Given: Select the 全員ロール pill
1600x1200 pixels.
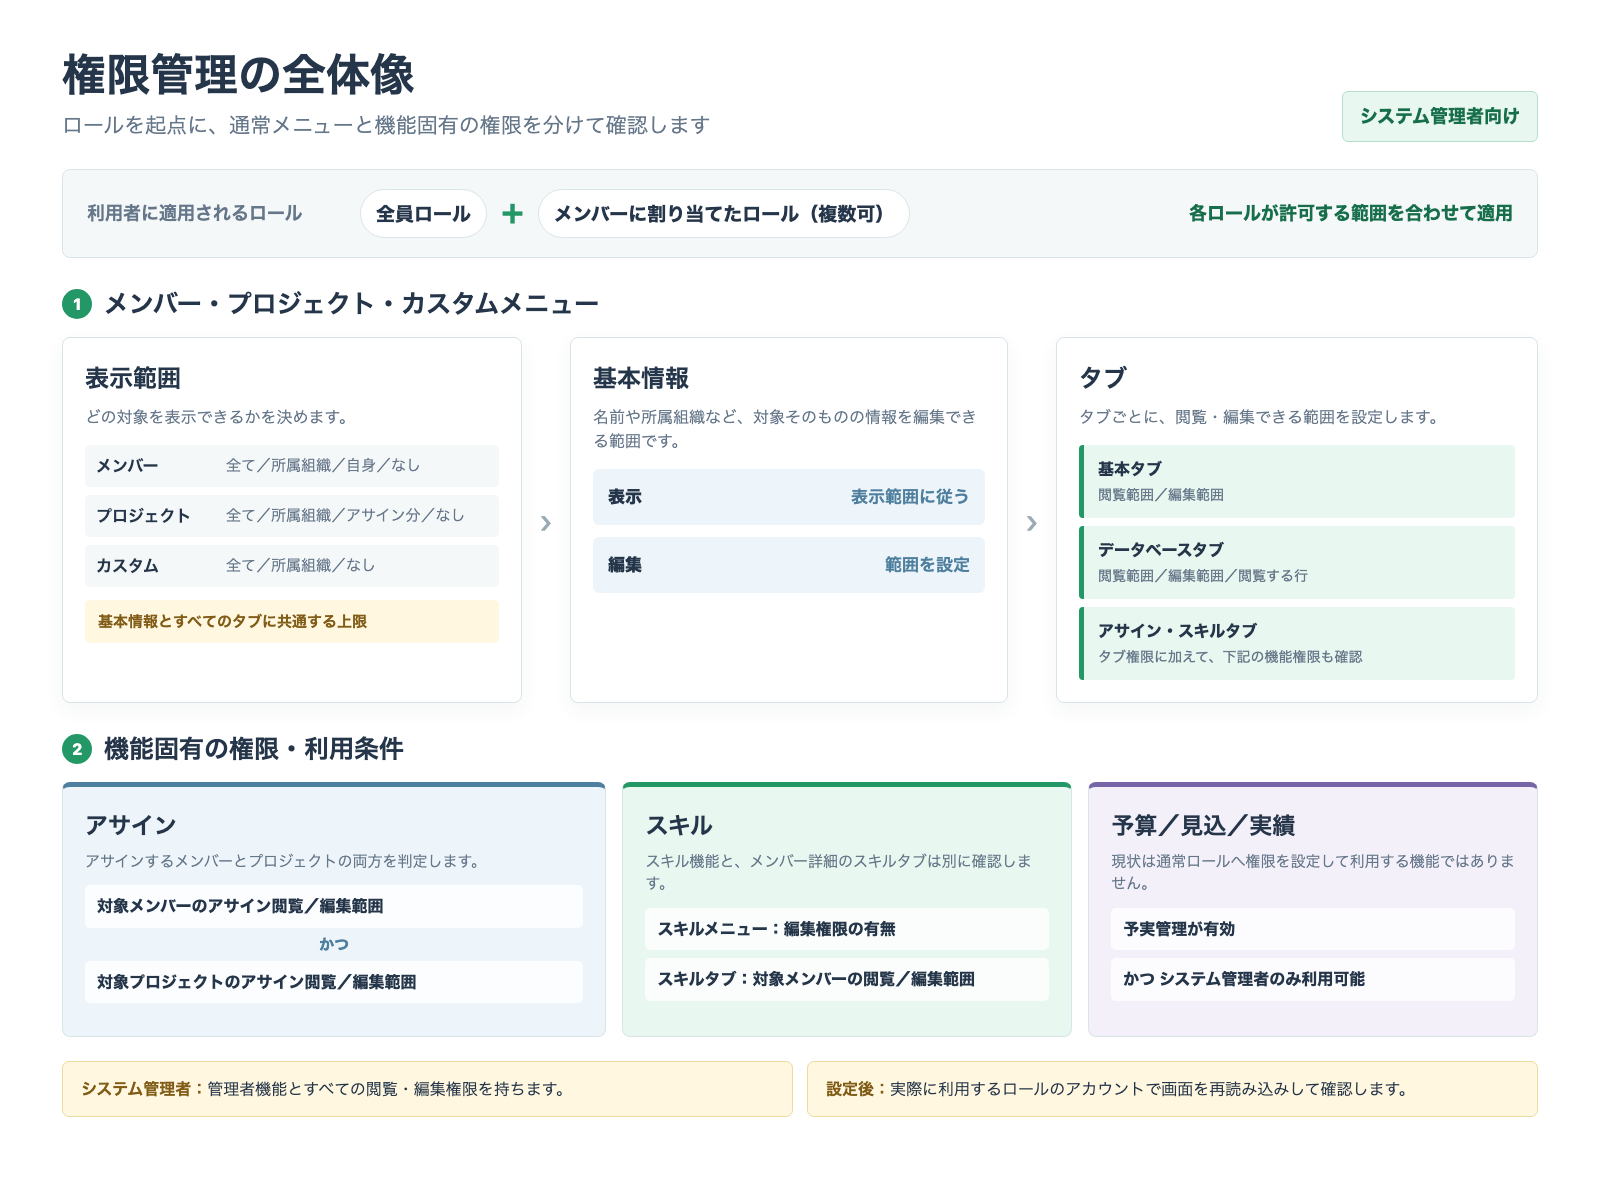Looking at the screenshot, I should pyautogui.click(x=423, y=213).
